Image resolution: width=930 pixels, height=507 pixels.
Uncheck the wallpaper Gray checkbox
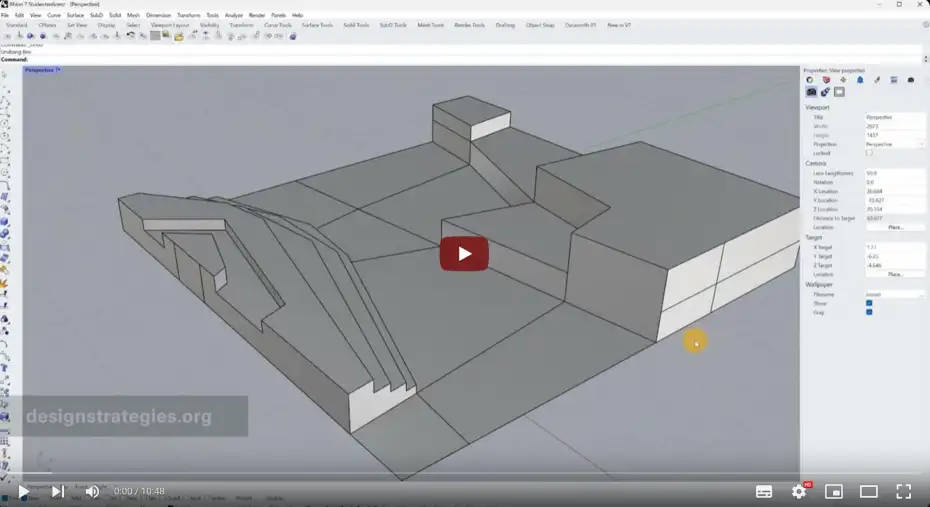click(x=869, y=312)
